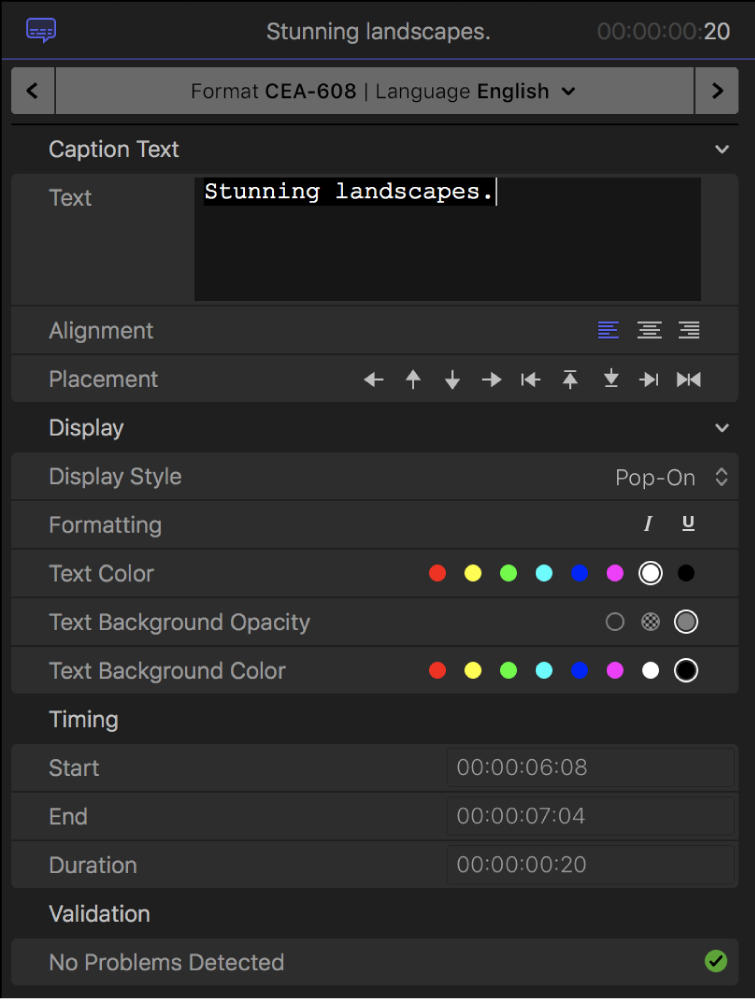This screenshot has height=1000, width=755.
Task: Apply underline formatting to caption text
Action: pos(688,523)
